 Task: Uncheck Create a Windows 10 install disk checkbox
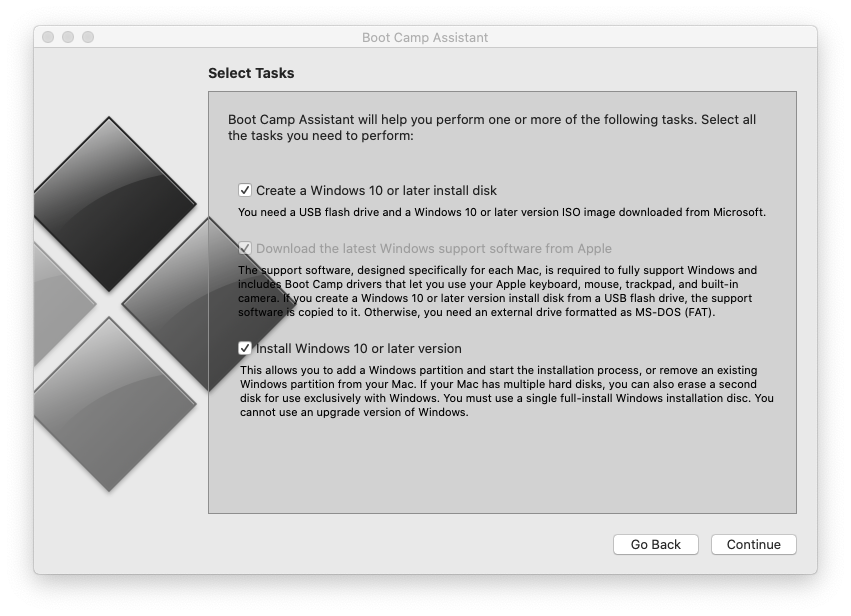point(245,190)
